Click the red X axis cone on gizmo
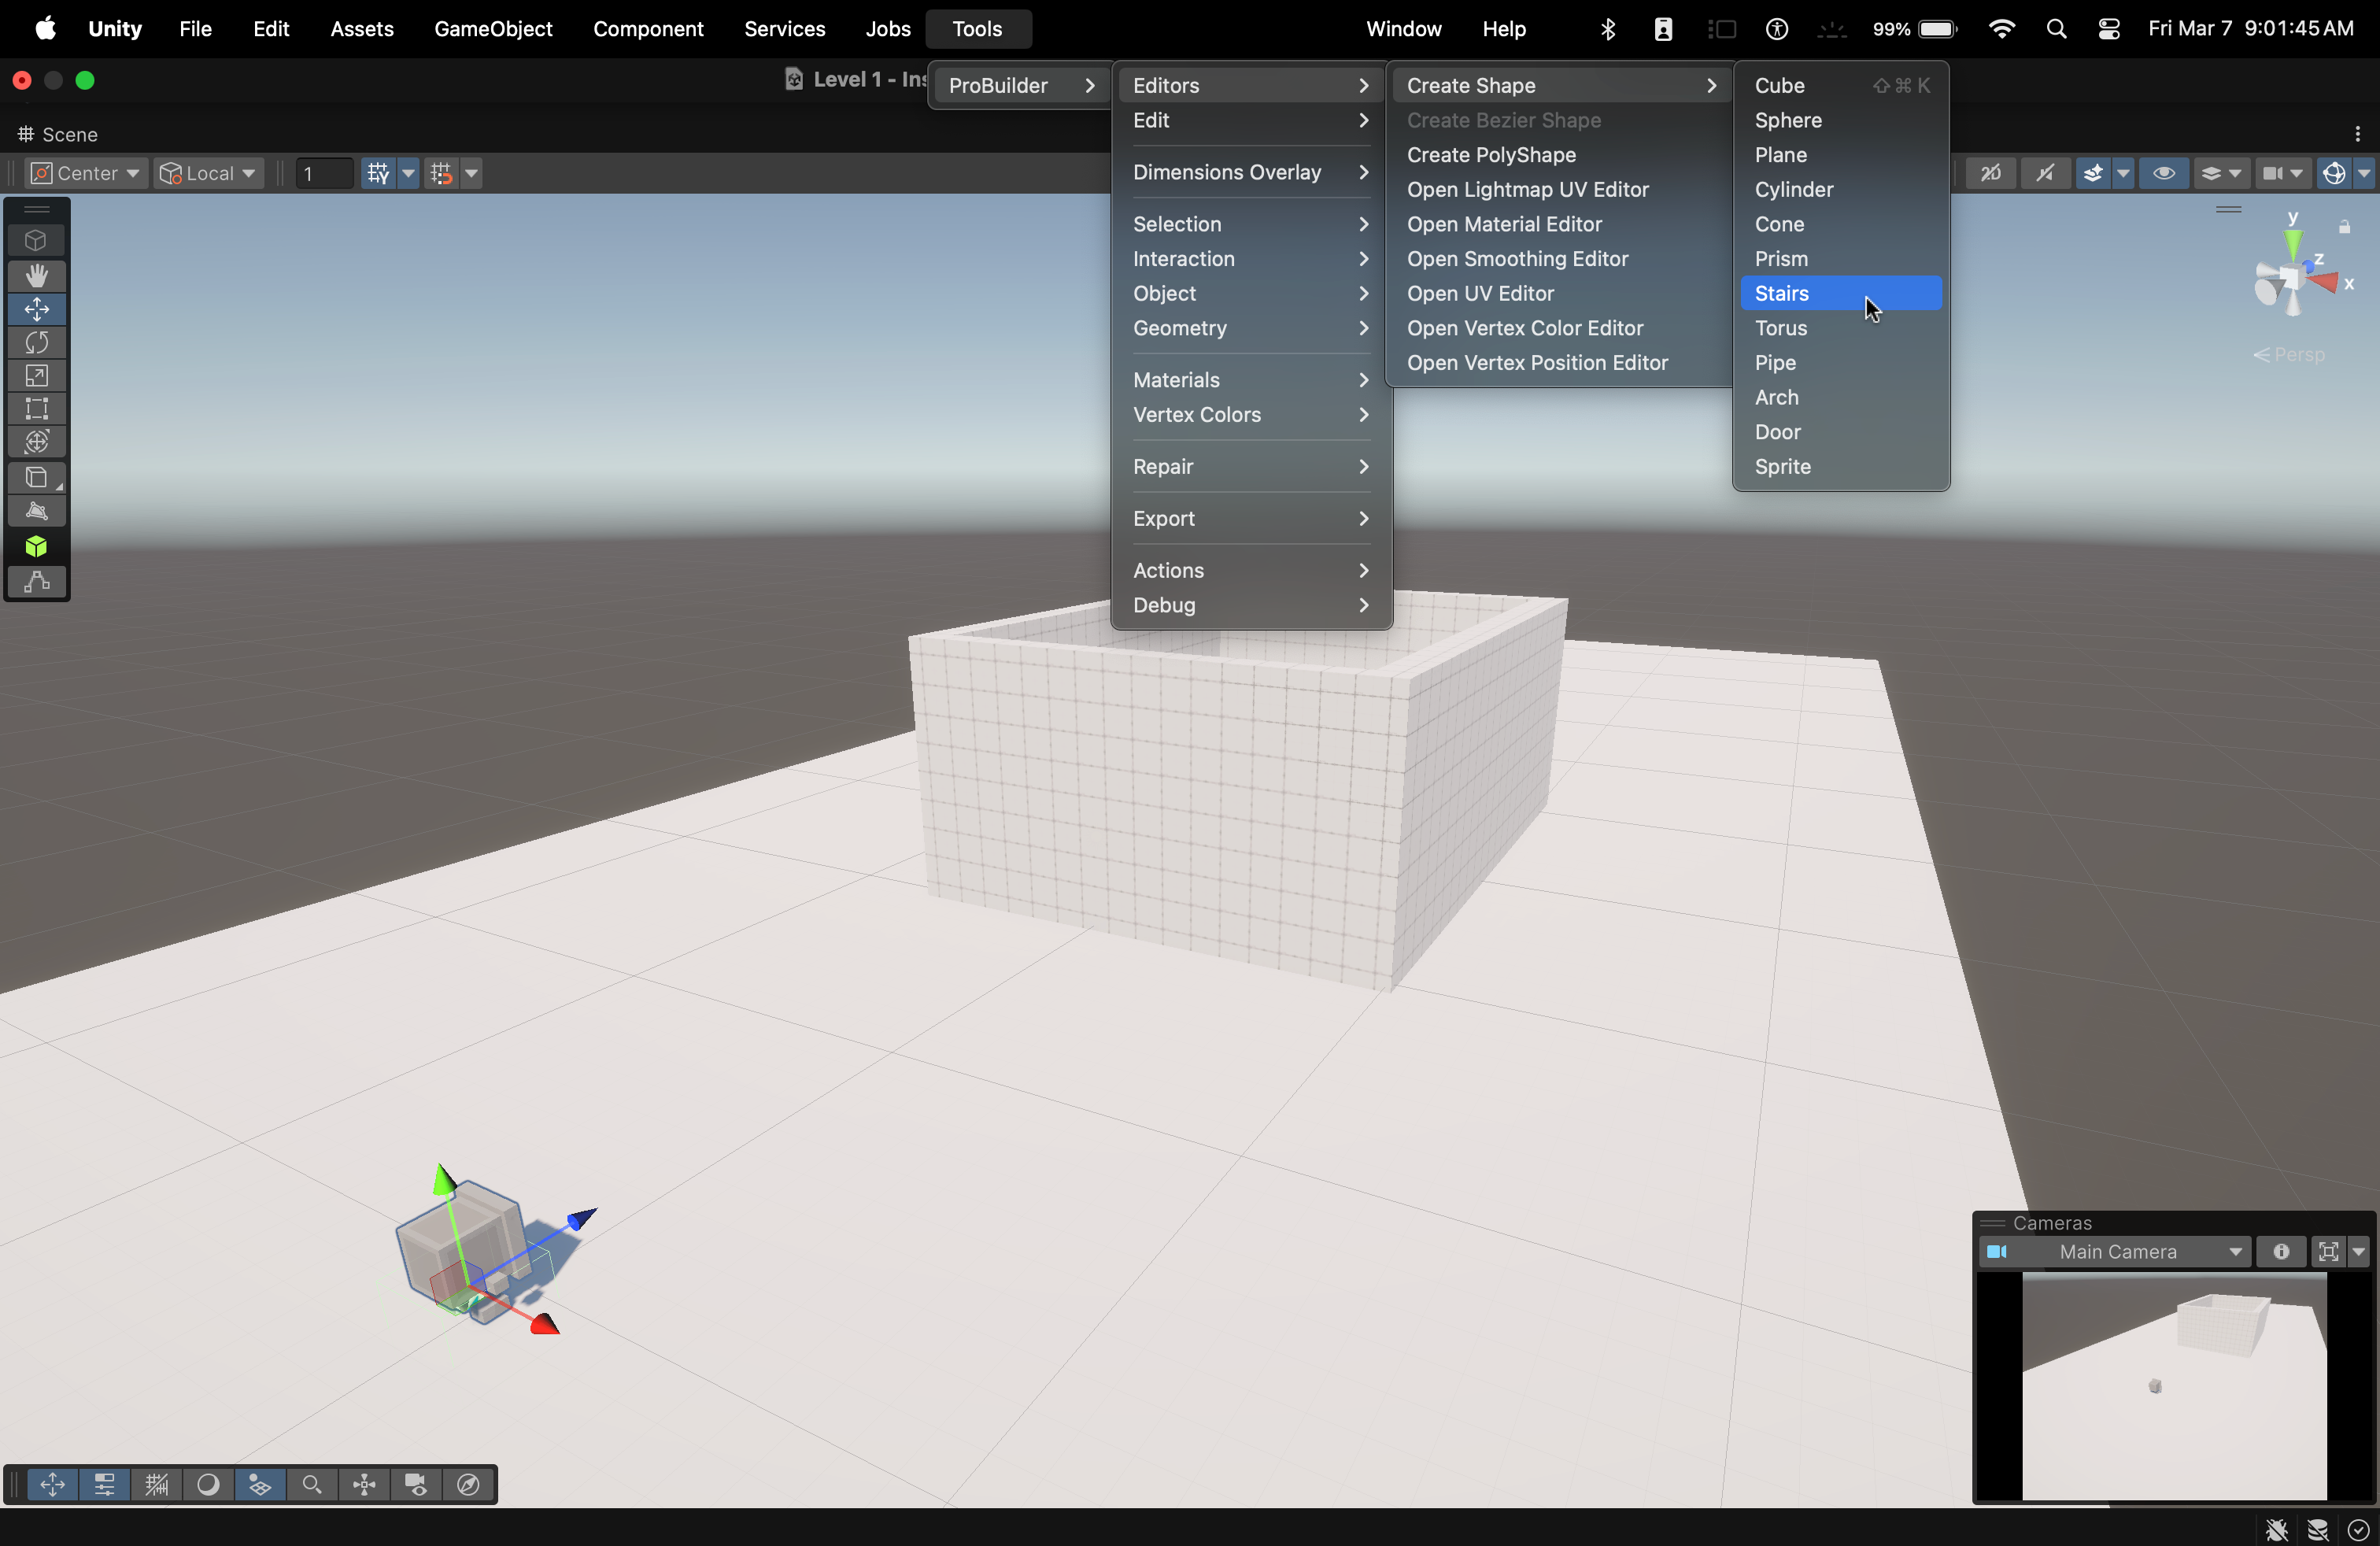This screenshot has width=2380, height=1546. tap(2324, 283)
